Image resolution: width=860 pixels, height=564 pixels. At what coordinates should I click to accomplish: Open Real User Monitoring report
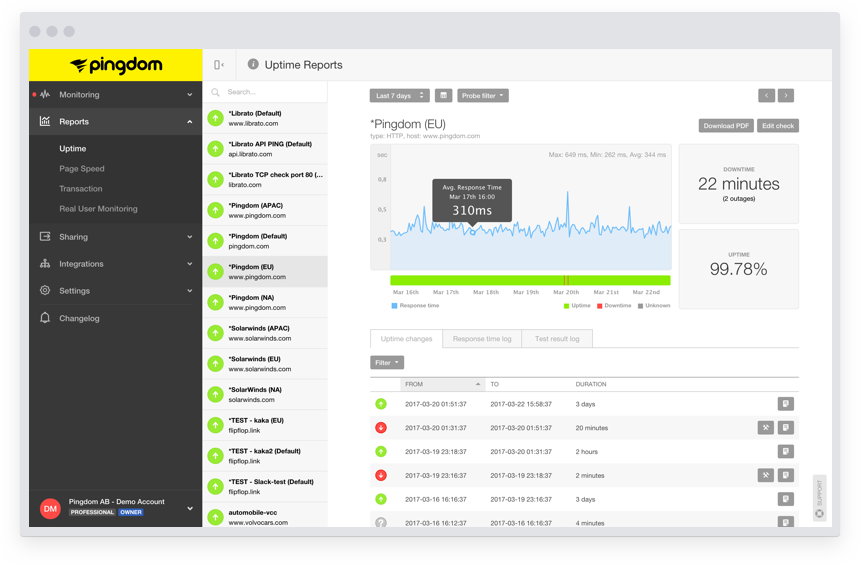click(x=98, y=208)
